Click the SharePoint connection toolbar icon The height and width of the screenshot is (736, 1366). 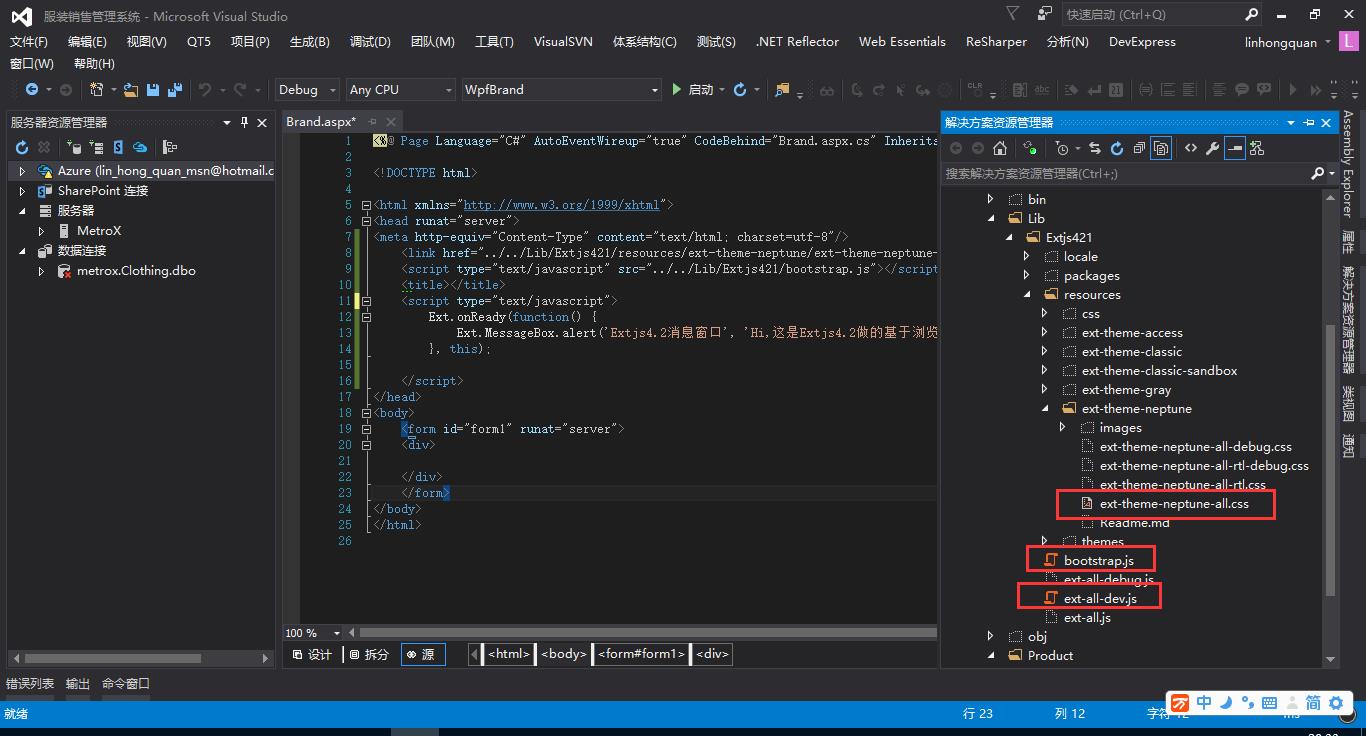coord(118,147)
